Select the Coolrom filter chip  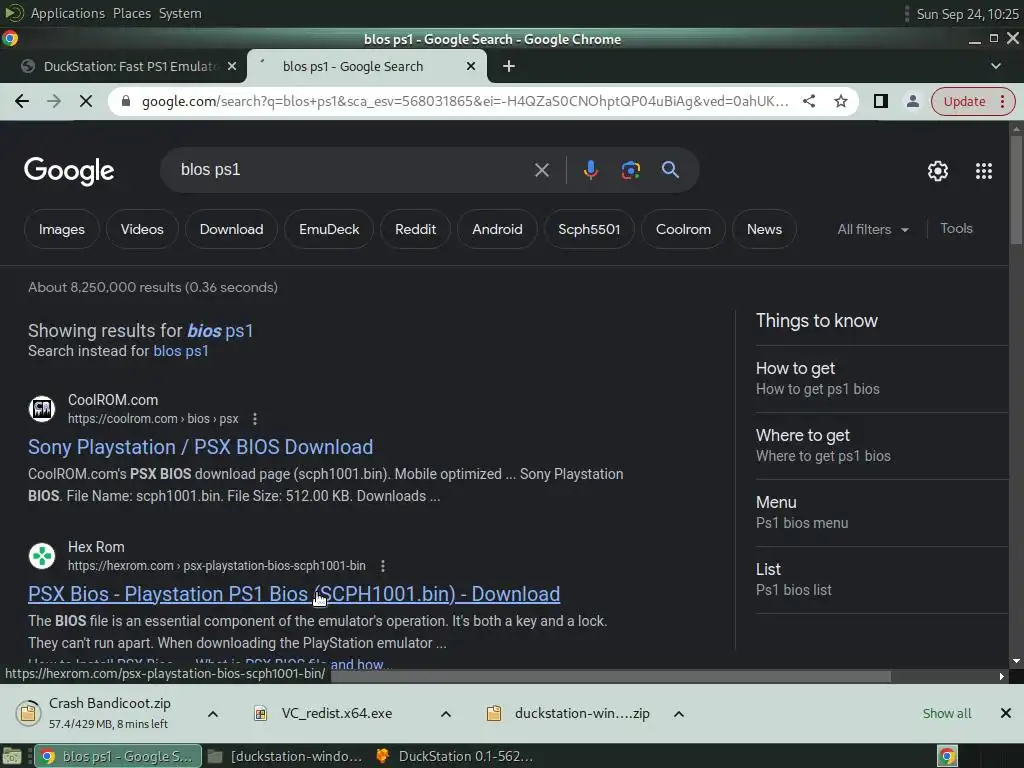[683, 229]
